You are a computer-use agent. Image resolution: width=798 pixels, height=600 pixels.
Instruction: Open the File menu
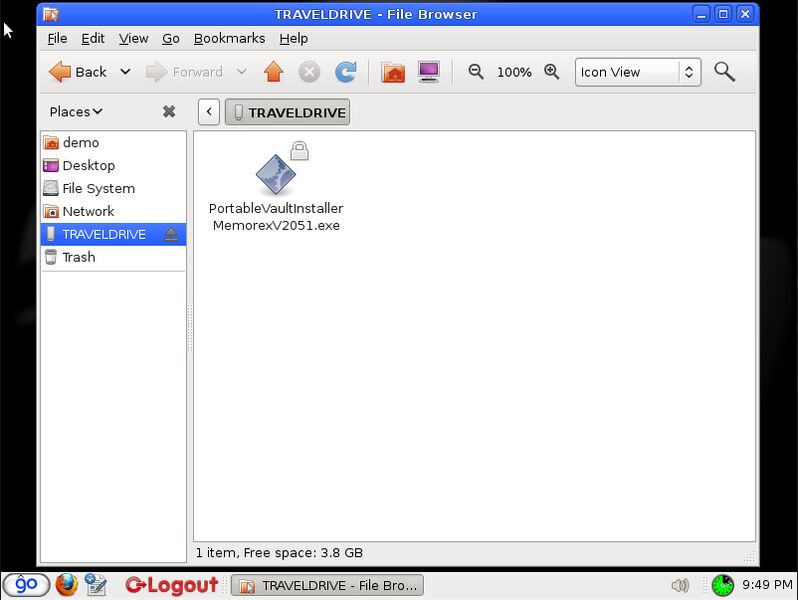point(57,39)
